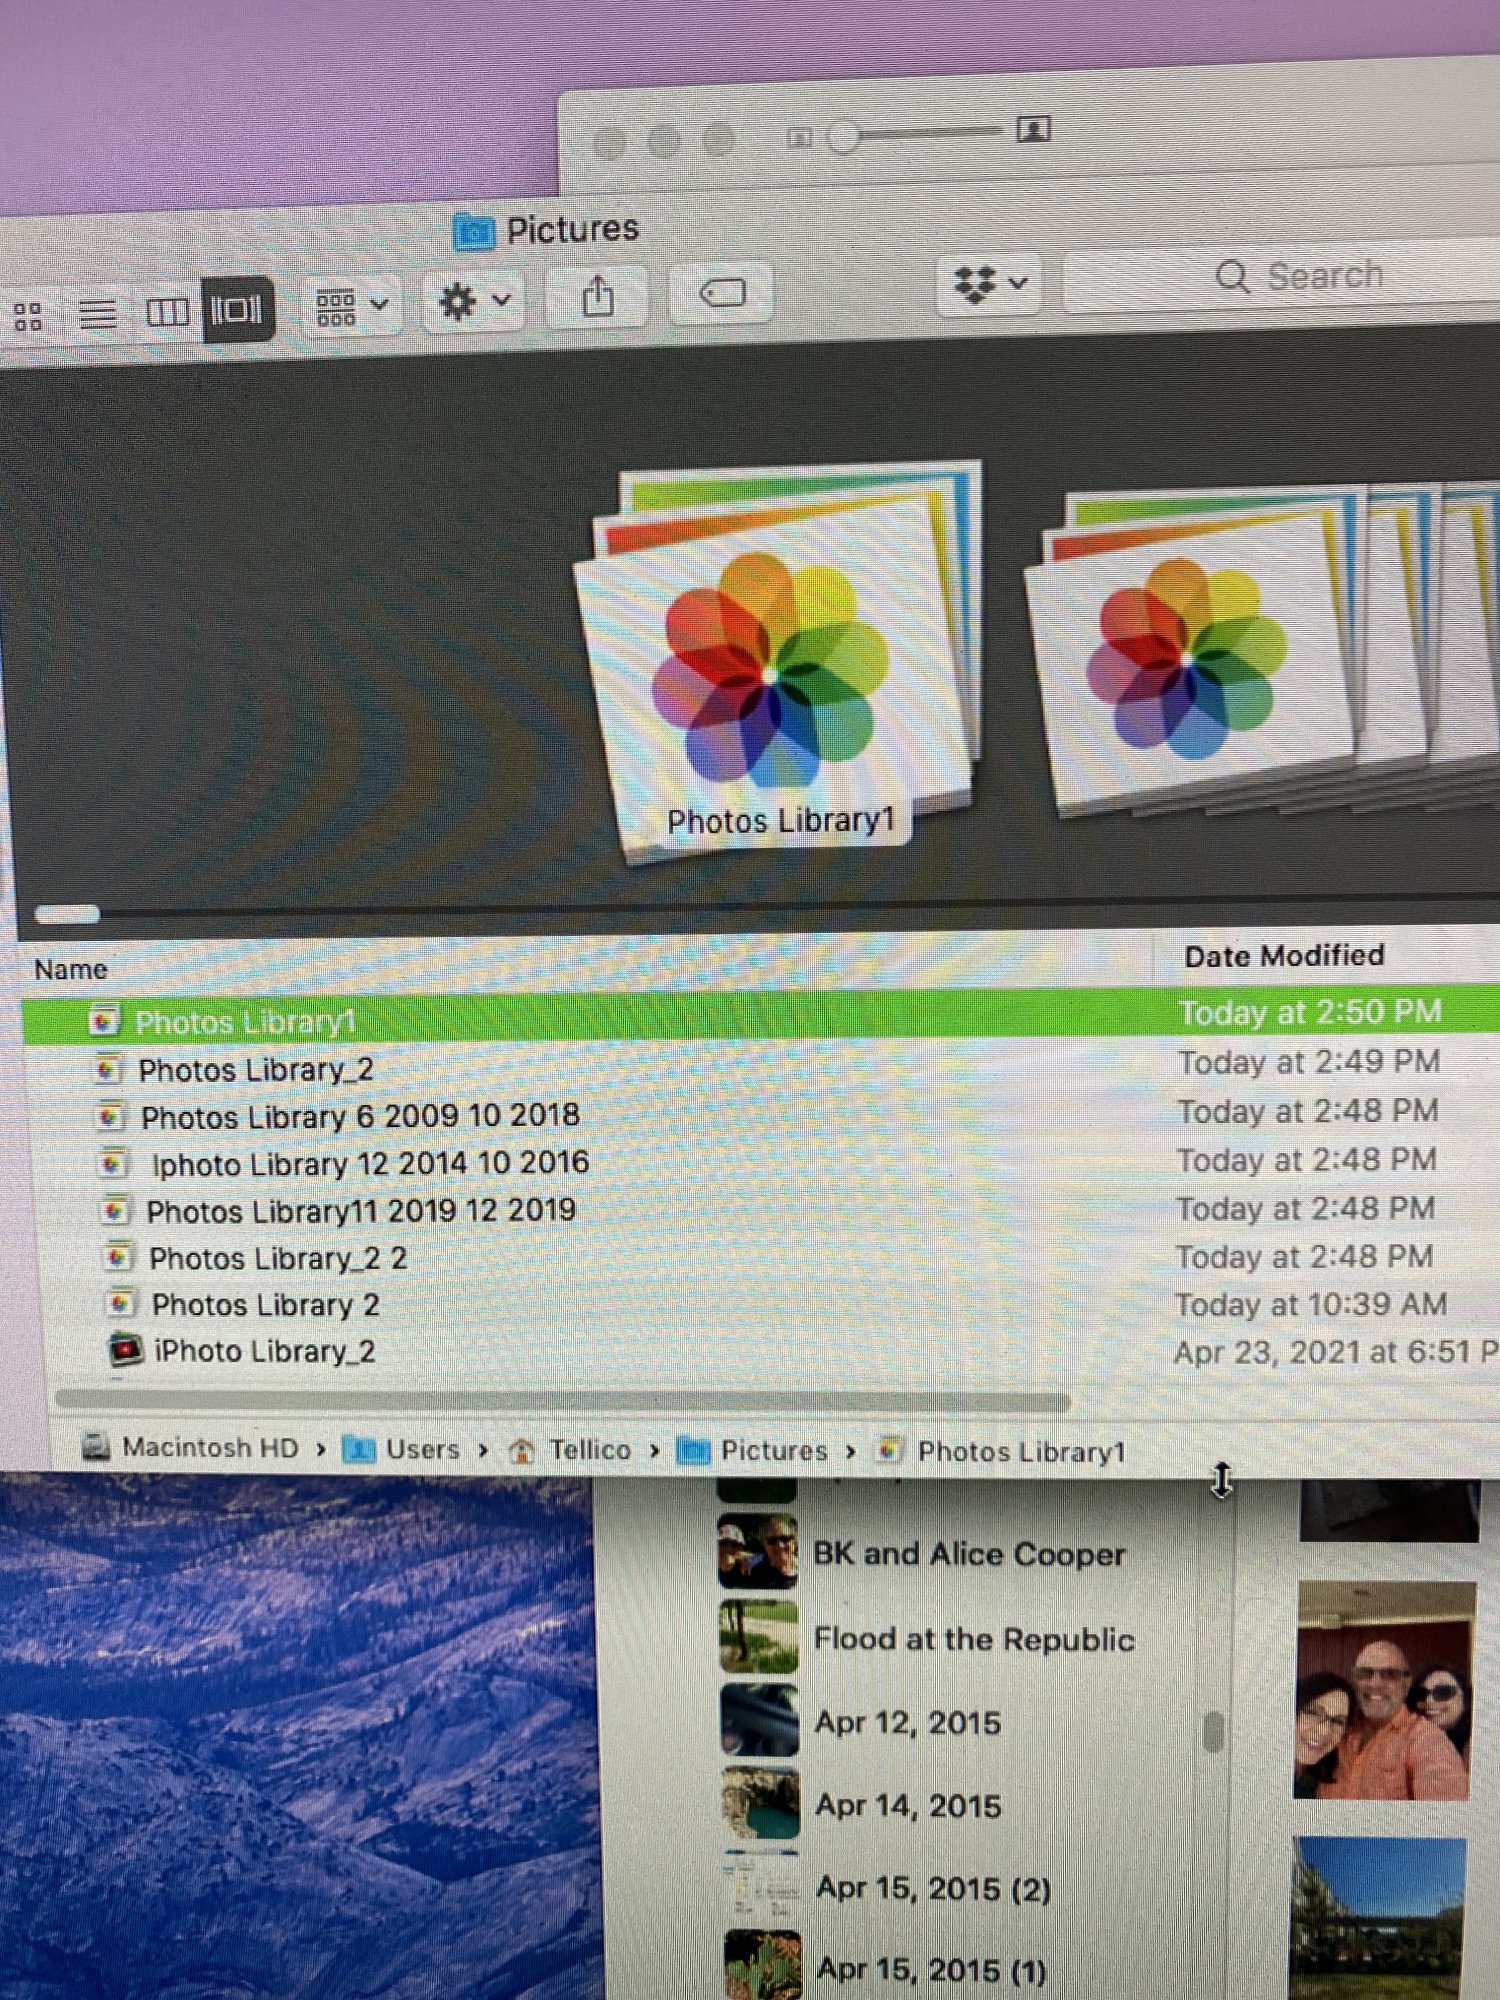The width and height of the screenshot is (1500, 2000).
Task: Click the Pictures folder title icon
Action: coord(473,232)
